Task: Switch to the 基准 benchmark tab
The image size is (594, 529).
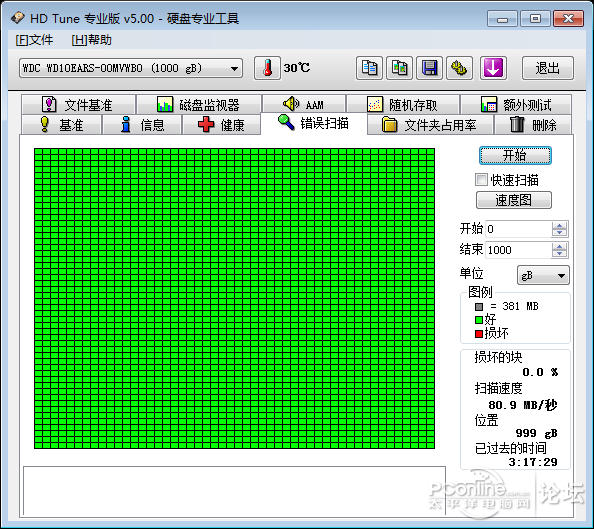Action: click(x=62, y=125)
